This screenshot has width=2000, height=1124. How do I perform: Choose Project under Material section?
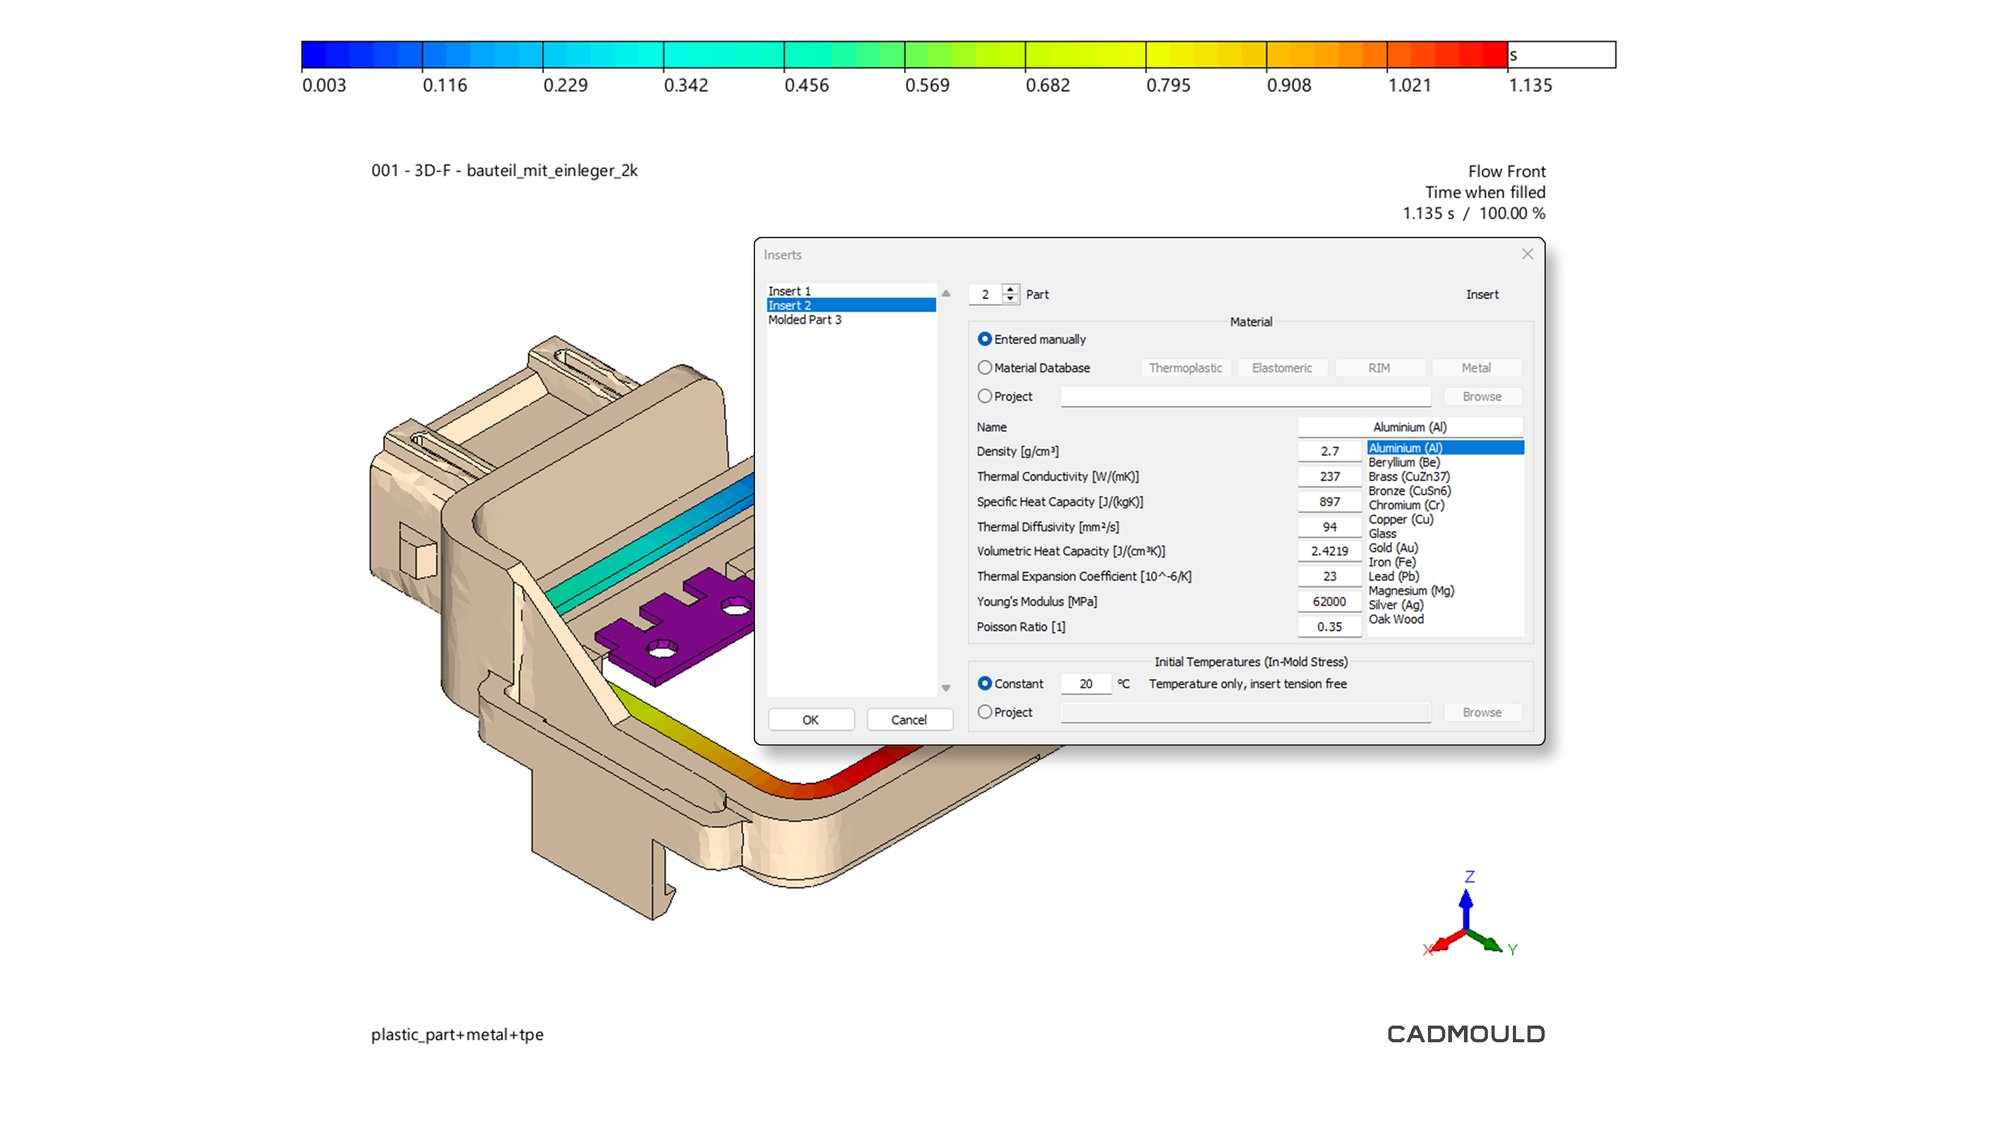click(x=985, y=396)
